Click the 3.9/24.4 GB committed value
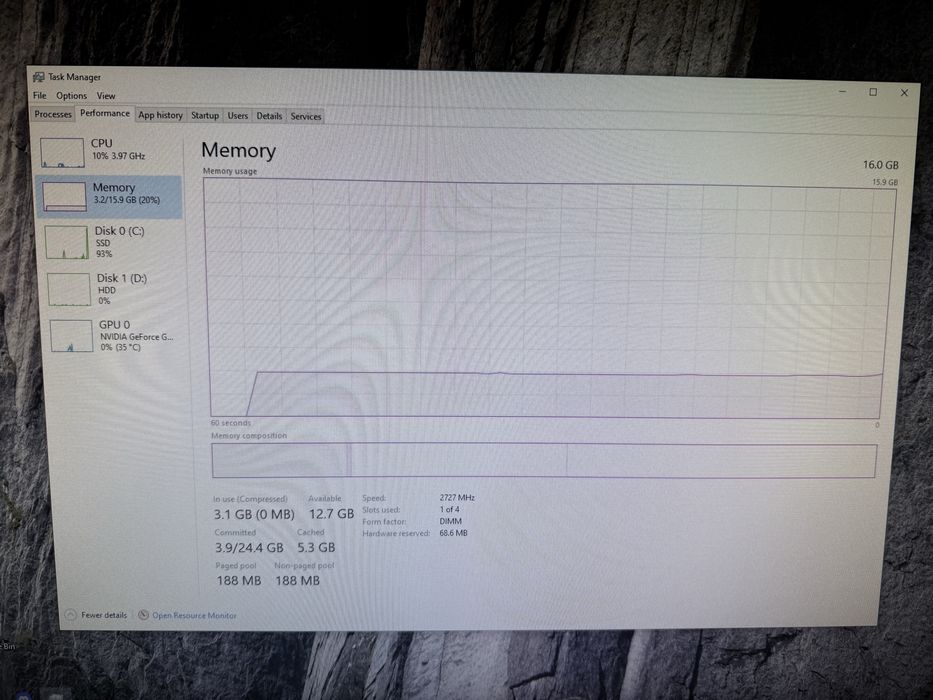 pyautogui.click(x=249, y=548)
